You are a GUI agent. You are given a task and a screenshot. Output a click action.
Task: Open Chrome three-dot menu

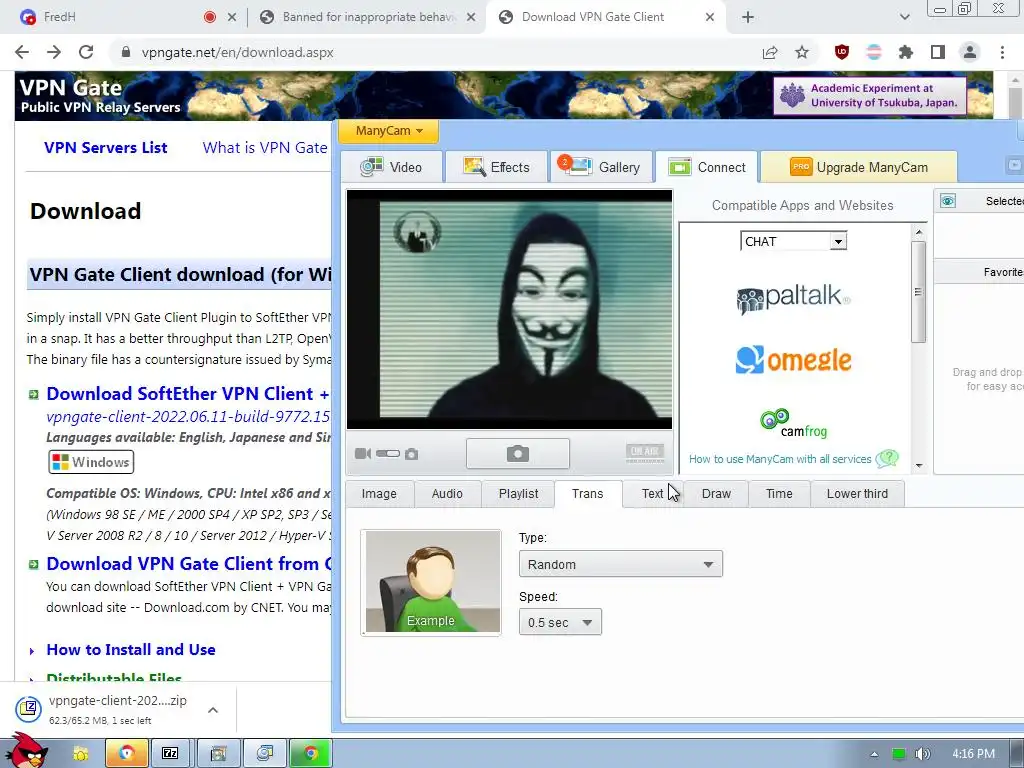1002,52
